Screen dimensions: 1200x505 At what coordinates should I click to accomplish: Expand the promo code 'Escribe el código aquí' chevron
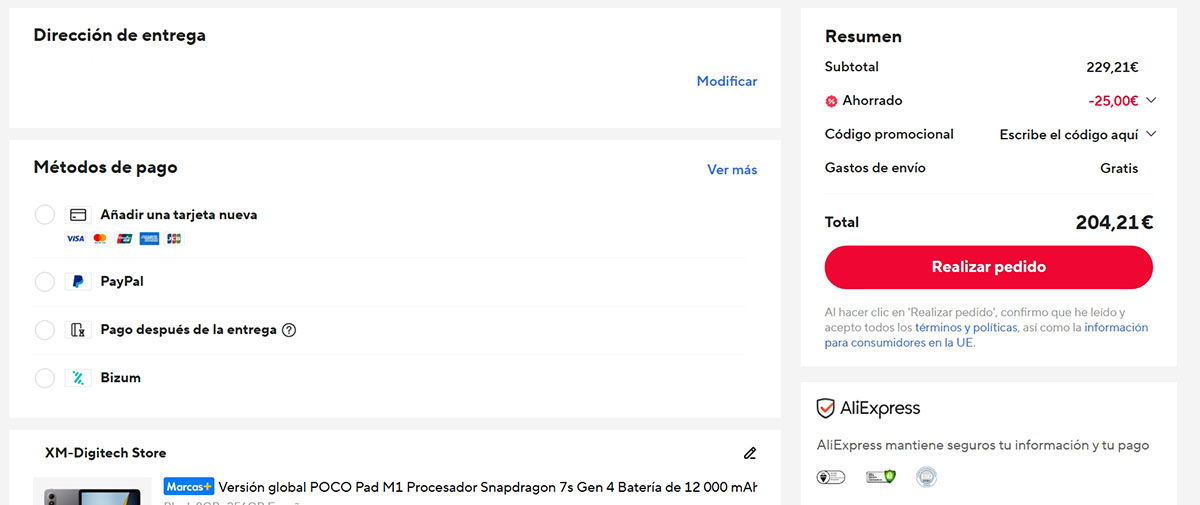(x=1151, y=134)
